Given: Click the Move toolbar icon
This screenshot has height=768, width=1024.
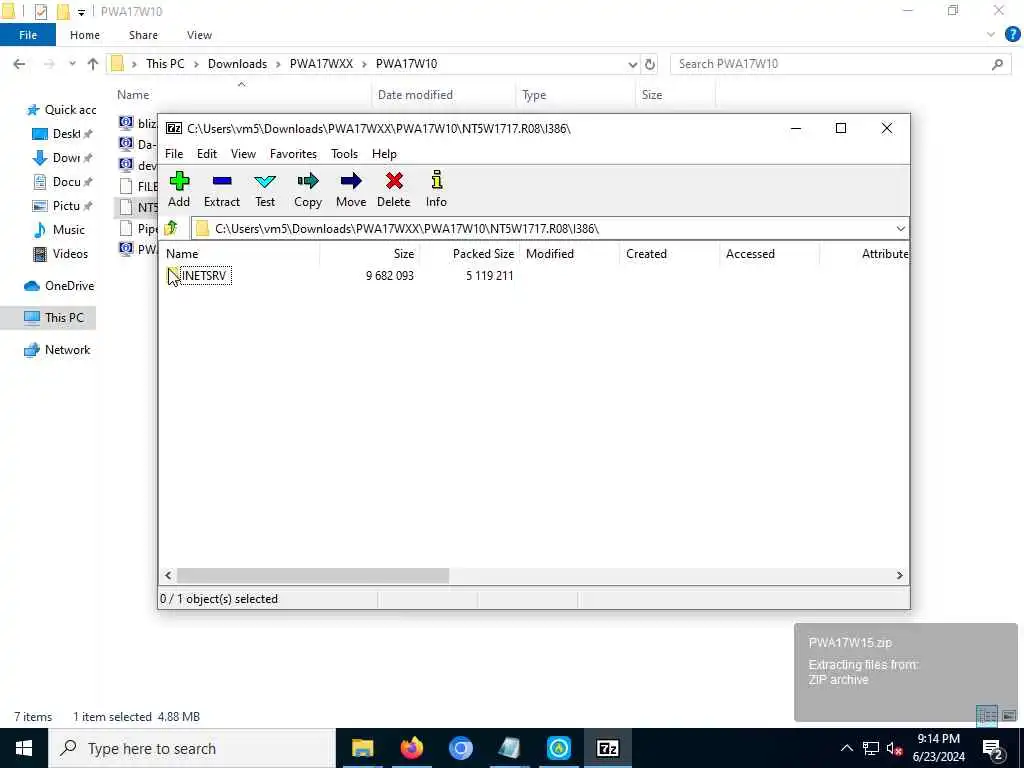Looking at the screenshot, I should tap(351, 189).
